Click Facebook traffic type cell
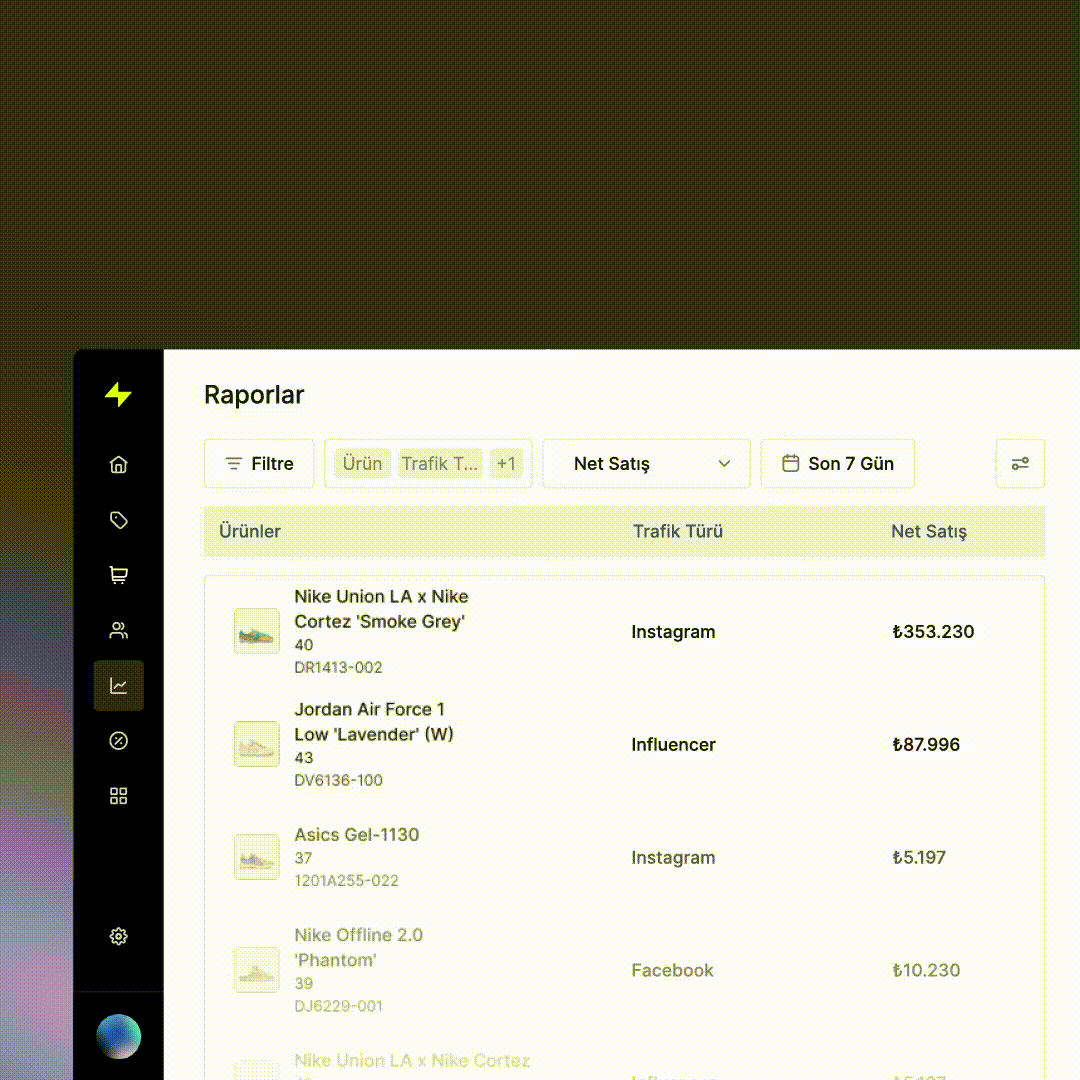This screenshot has width=1080, height=1080. (672, 970)
